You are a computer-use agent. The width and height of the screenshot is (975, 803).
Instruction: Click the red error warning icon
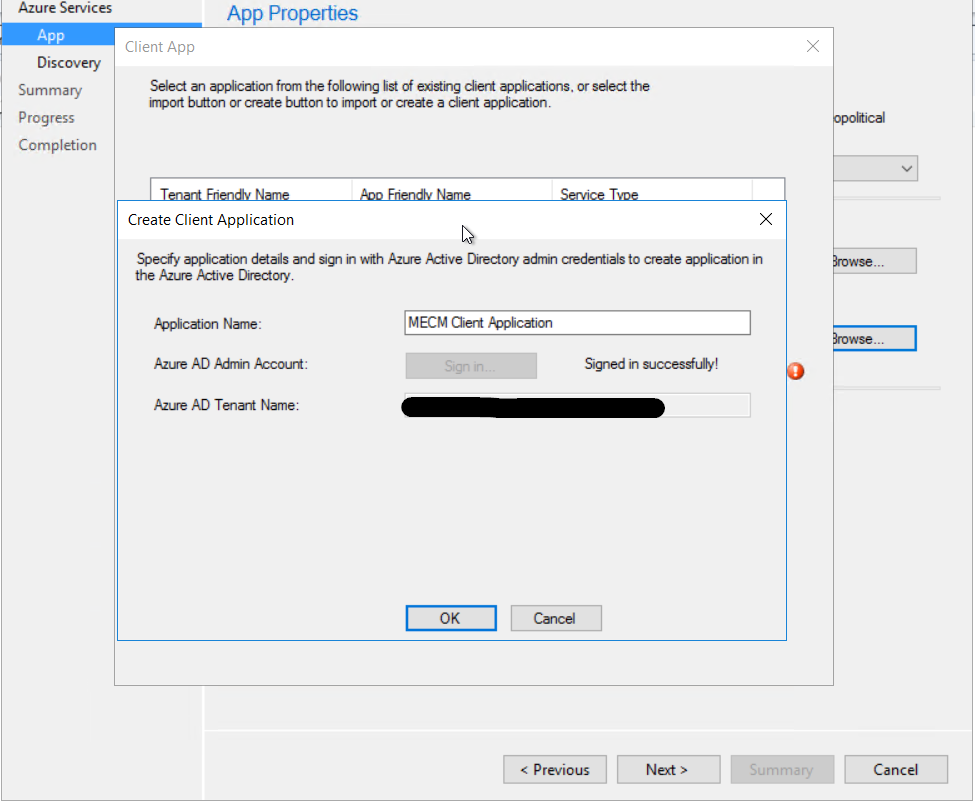click(796, 371)
